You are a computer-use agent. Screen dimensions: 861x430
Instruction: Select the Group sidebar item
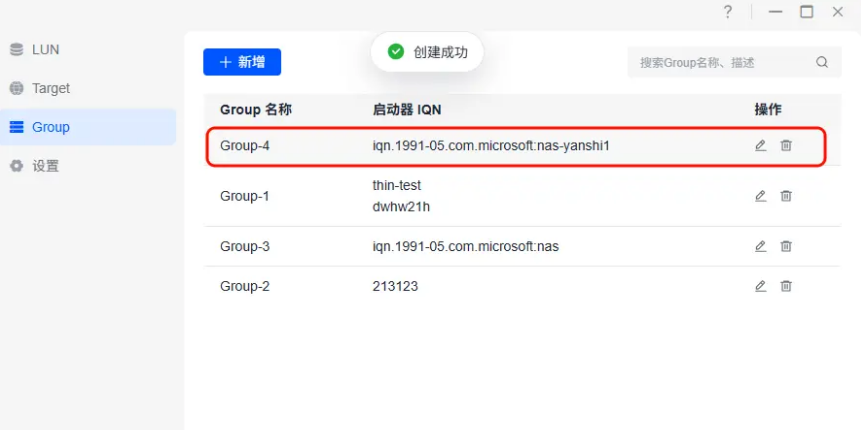point(50,127)
